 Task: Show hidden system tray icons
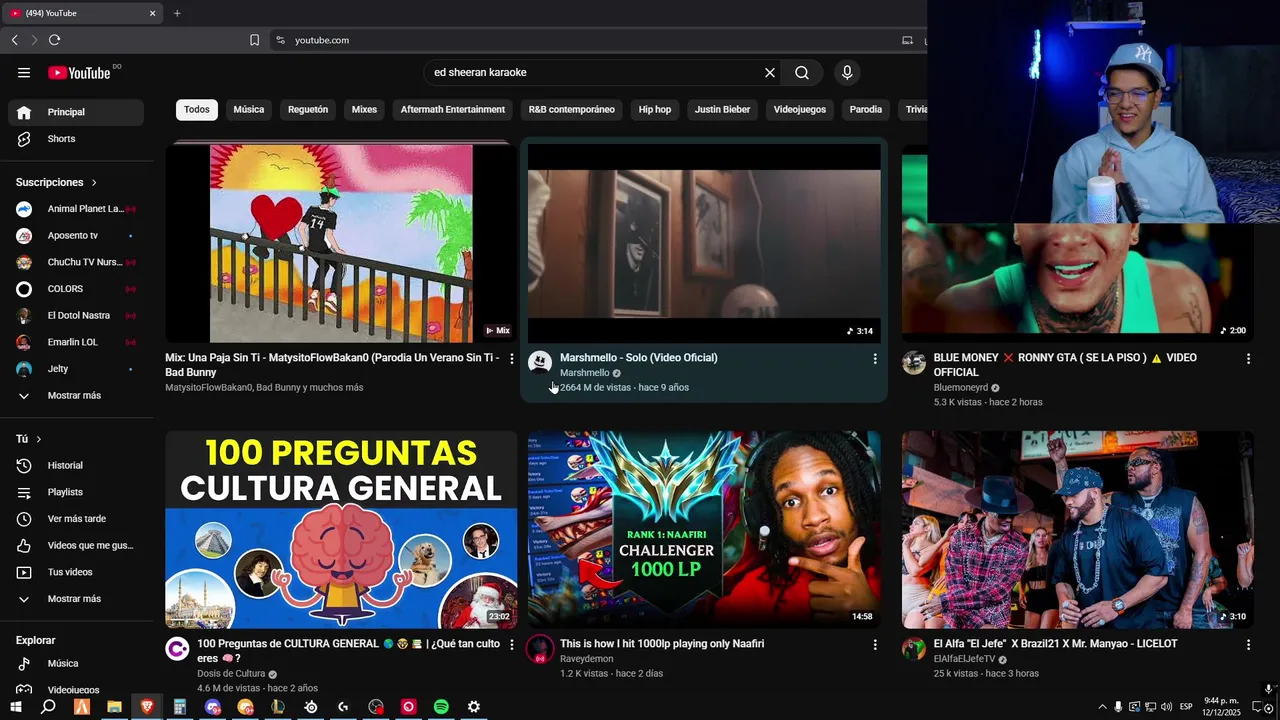(1102, 707)
